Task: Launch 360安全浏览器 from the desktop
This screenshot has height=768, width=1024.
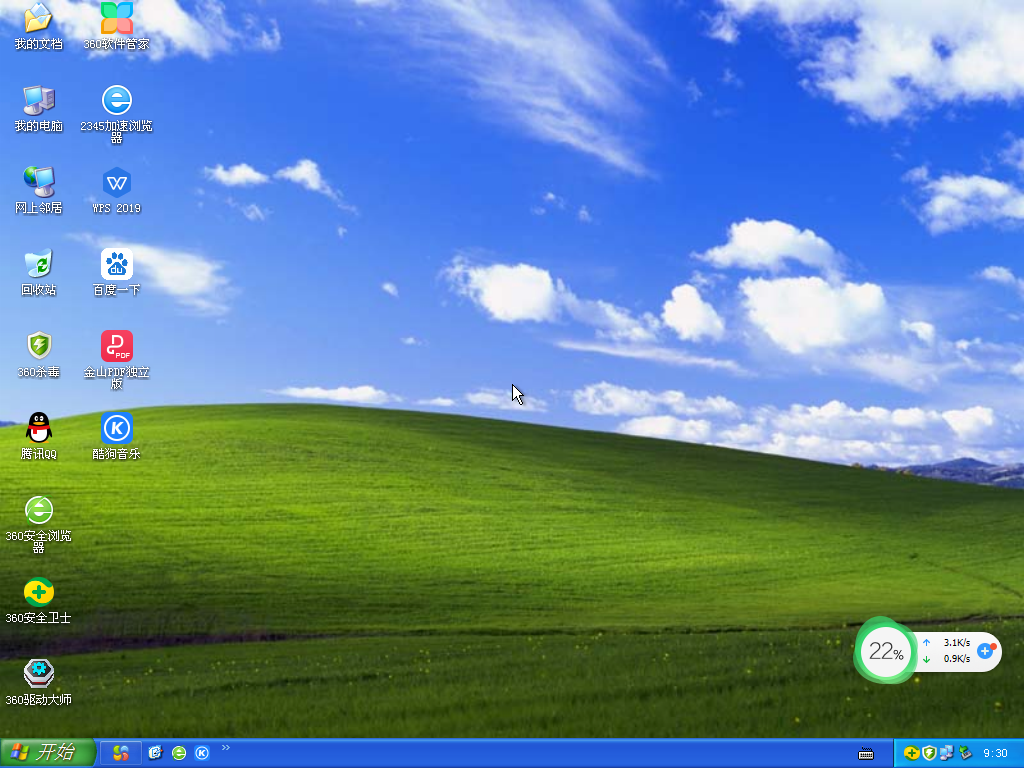Action: [38, 510]
